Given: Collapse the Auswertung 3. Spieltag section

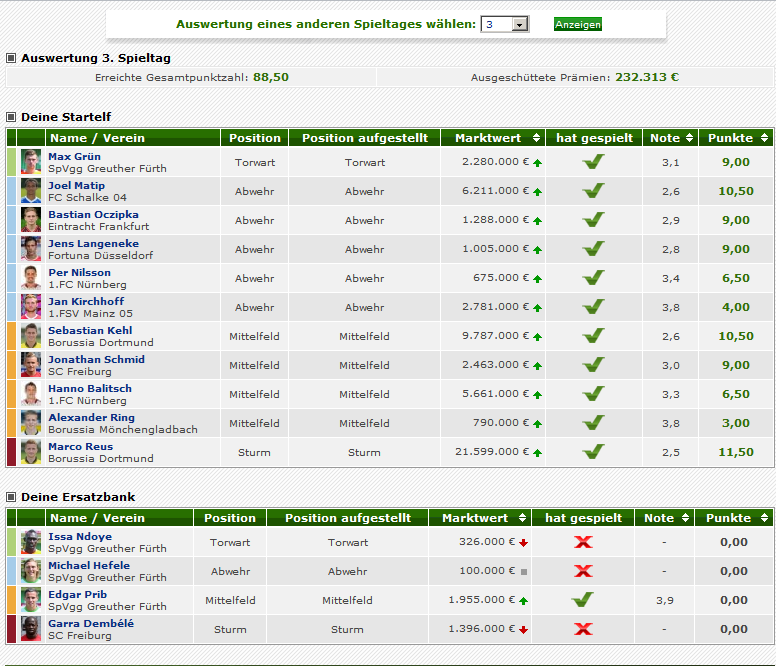Looking at the screenshot, I should click(11, 58).
